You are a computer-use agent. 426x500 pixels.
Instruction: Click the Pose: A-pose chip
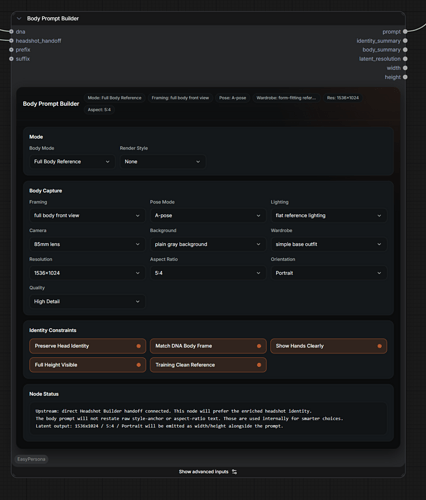click(233, 98)
